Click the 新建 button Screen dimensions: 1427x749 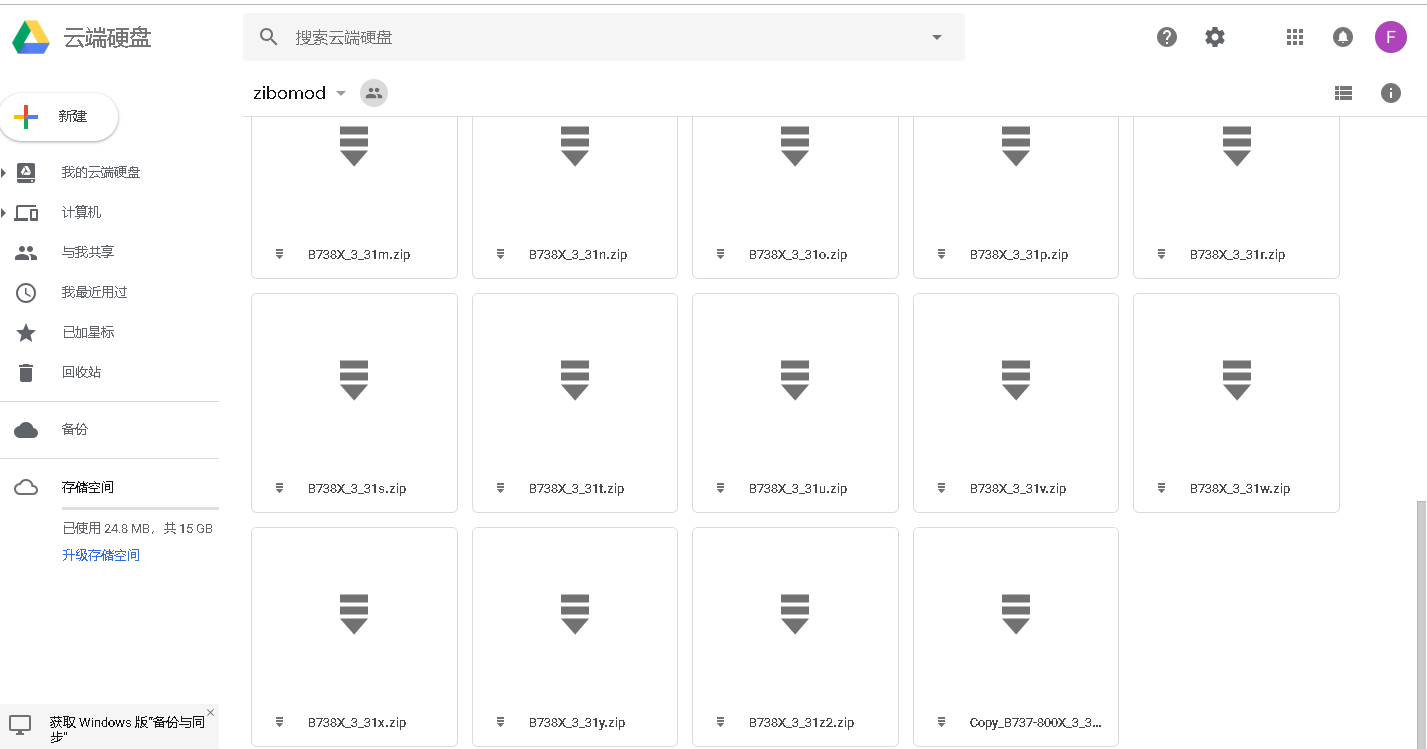pos(59,117)
